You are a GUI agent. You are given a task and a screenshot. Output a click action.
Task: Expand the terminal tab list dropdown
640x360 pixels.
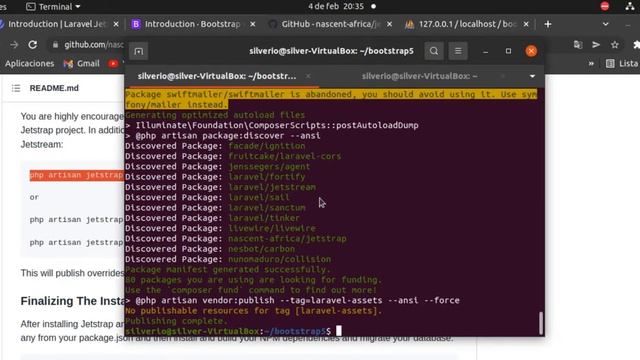532,76
